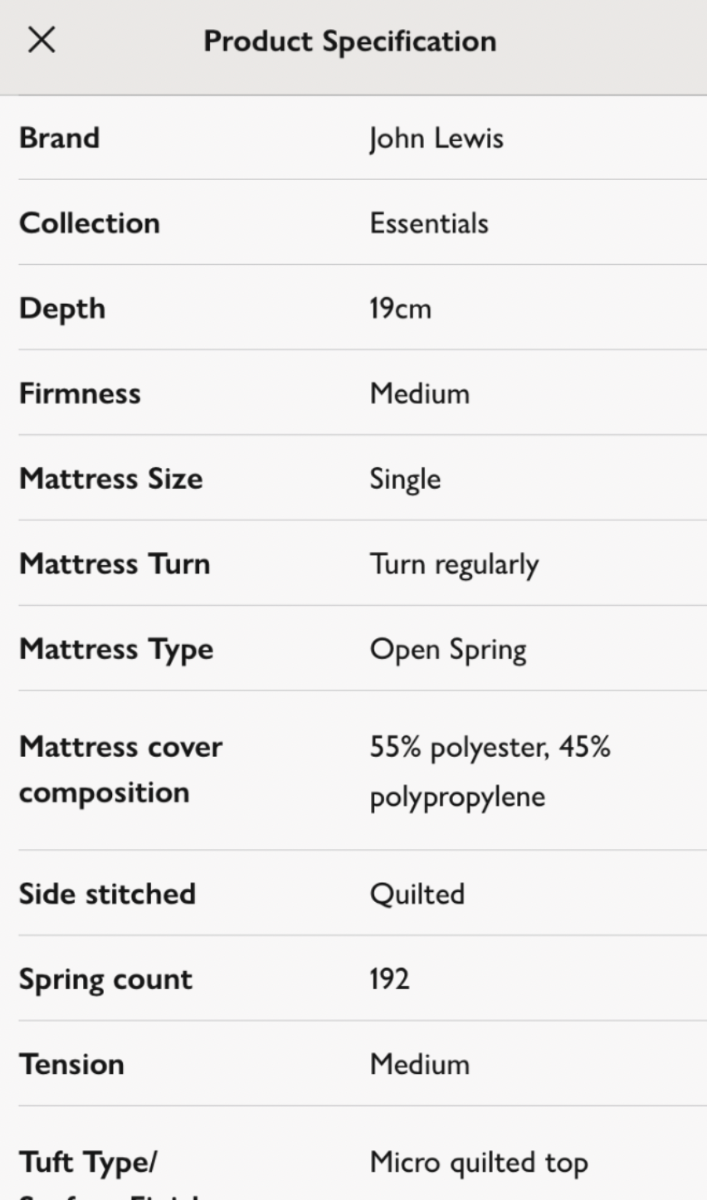Tap the Essentials collection value
This screenshot has width=707, height=1200.
[x=429, y=222]
